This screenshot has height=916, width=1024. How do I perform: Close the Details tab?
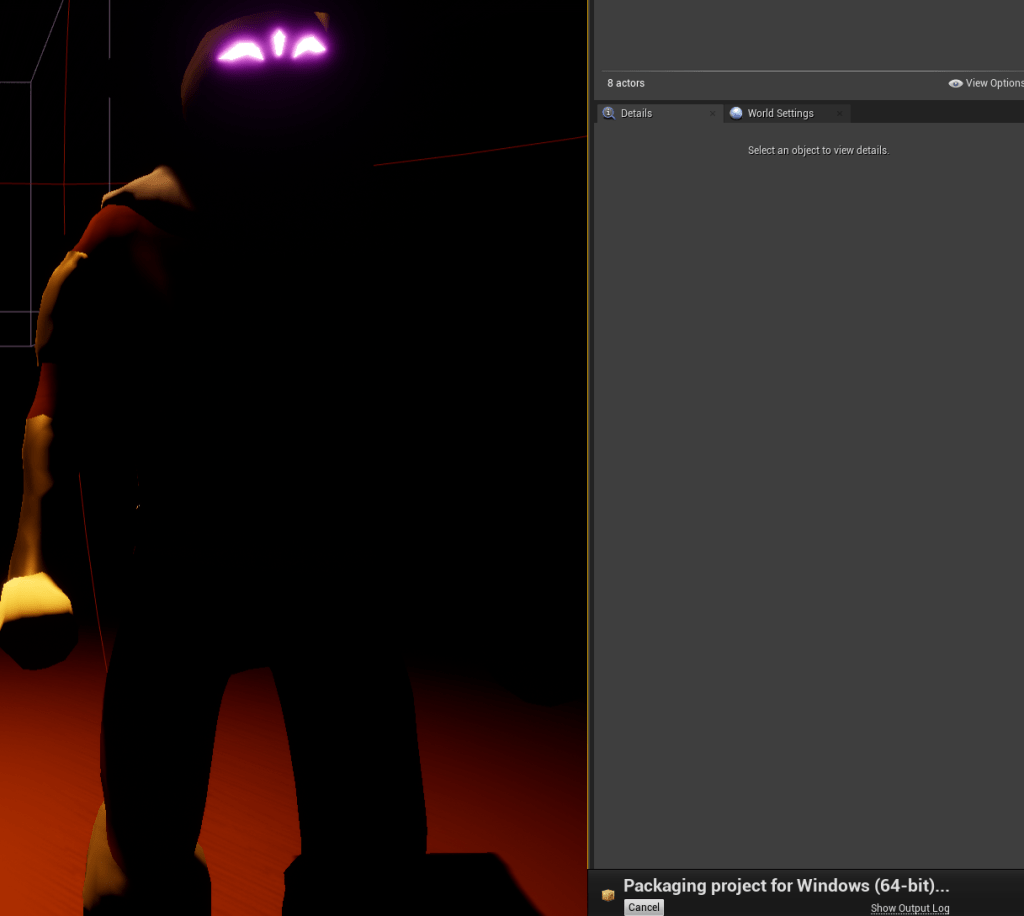coord(712,115)
